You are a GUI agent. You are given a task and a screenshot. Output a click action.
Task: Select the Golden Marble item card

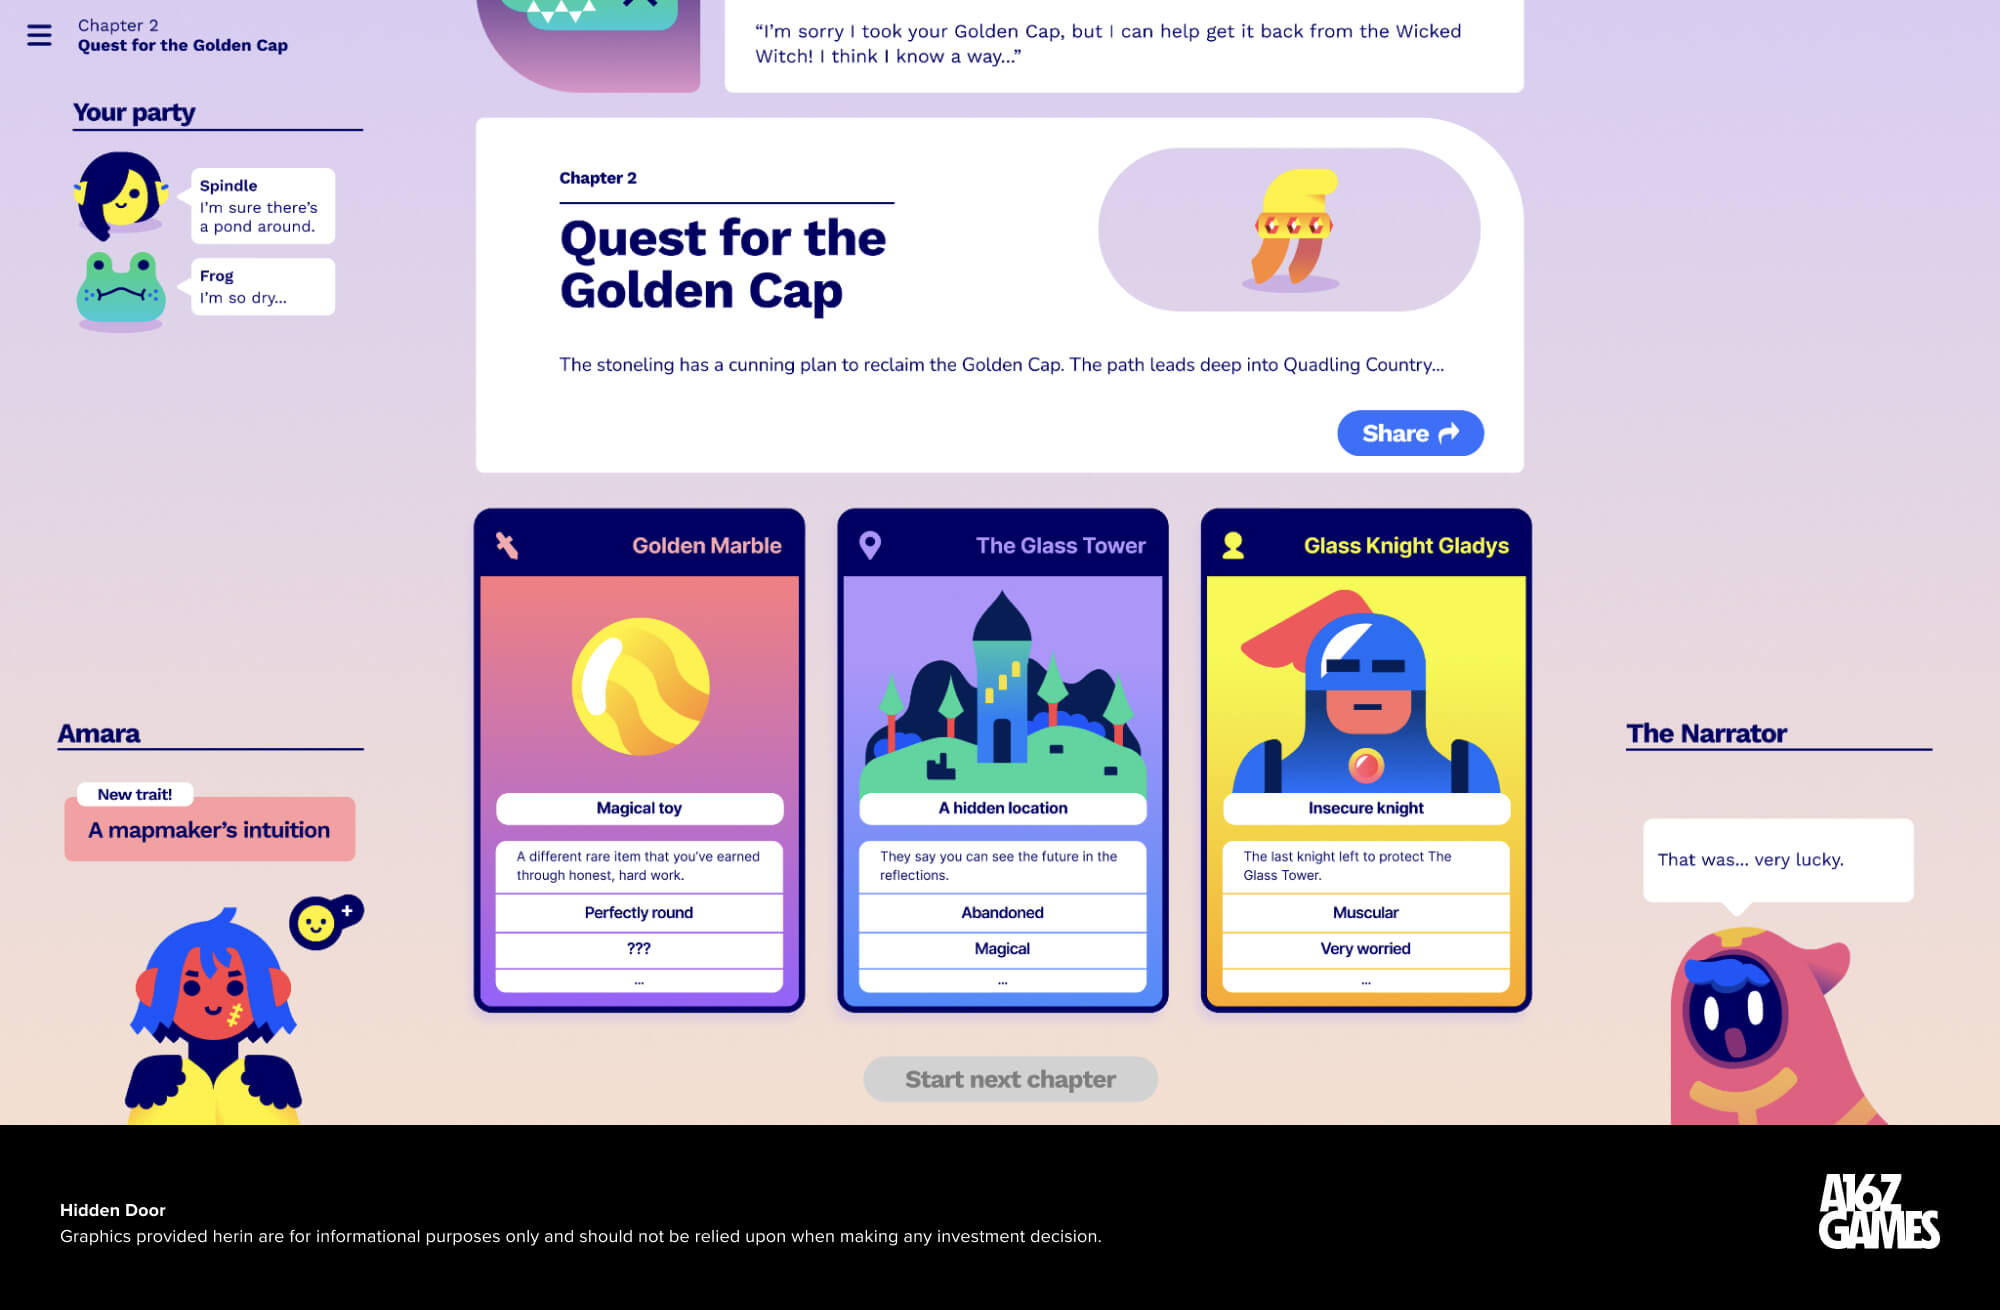click(x=639, y=759)
